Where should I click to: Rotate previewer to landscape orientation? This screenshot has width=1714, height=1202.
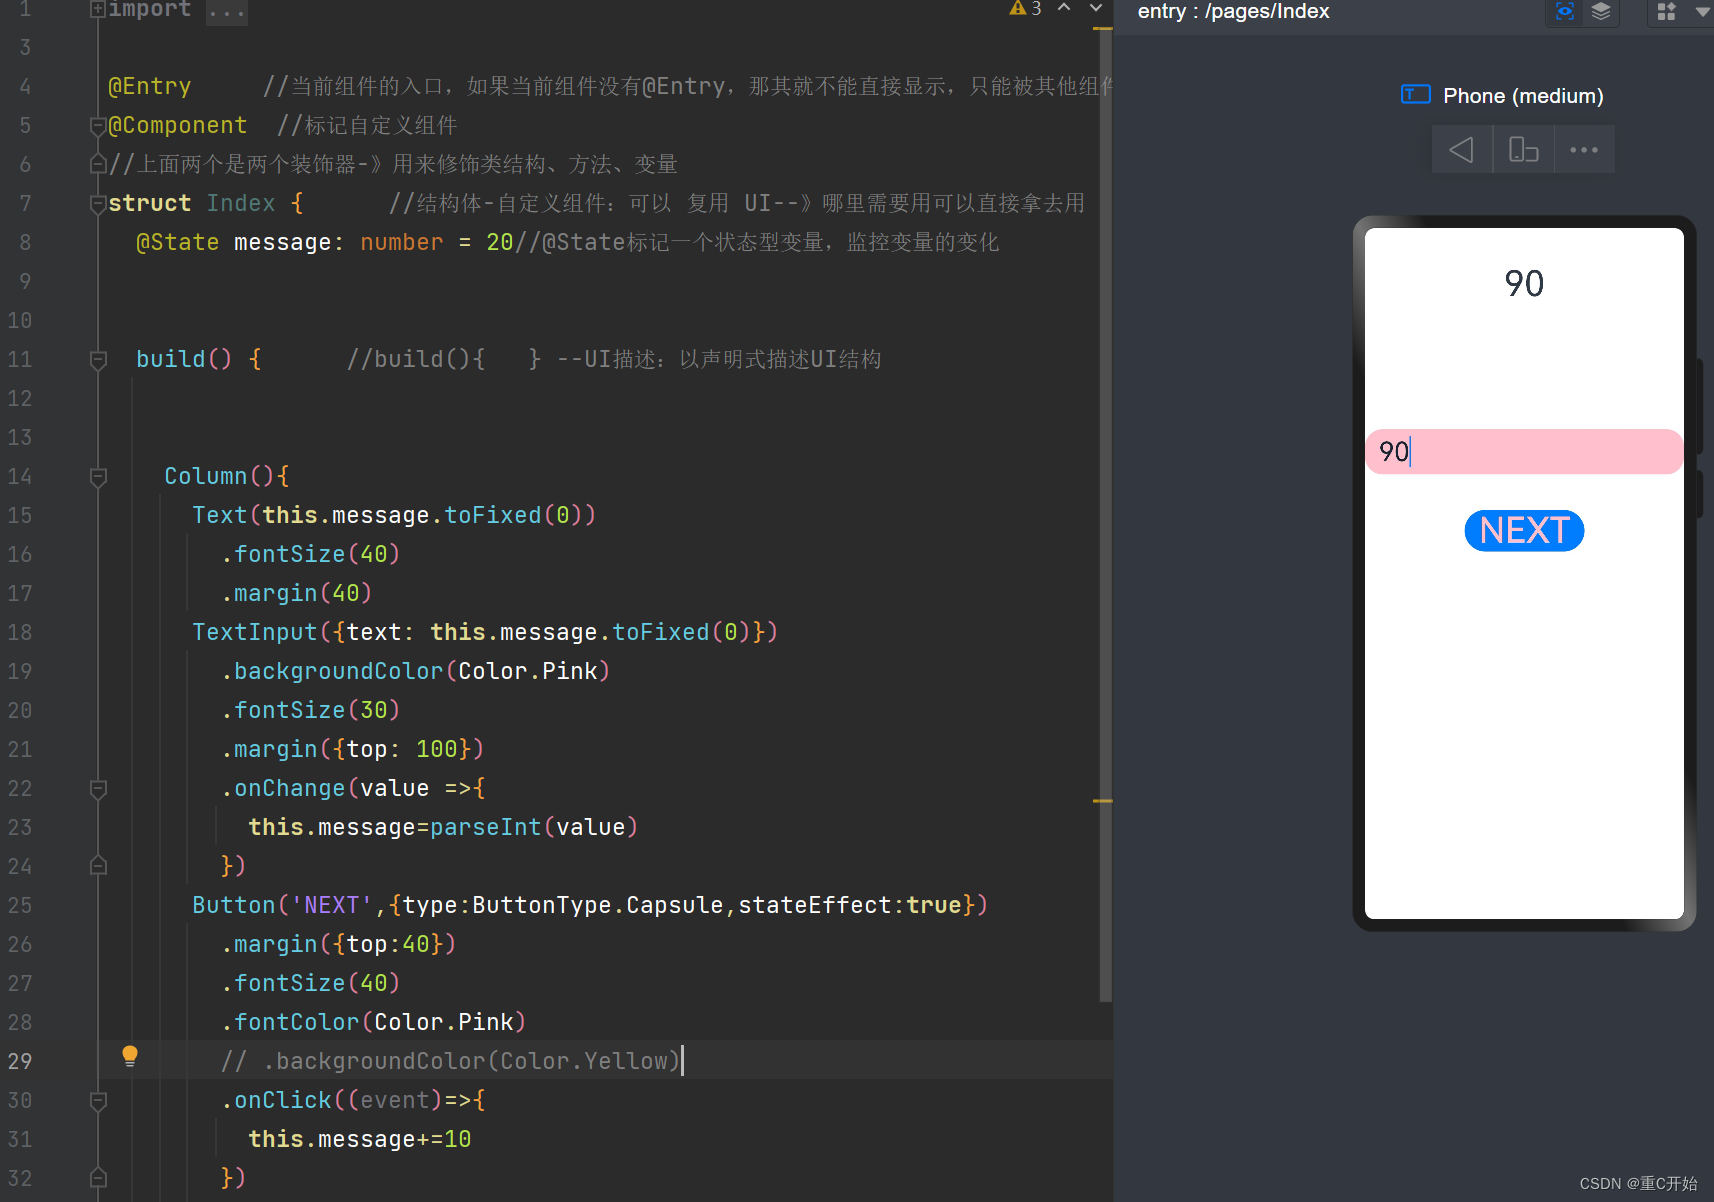point(1523,149)
